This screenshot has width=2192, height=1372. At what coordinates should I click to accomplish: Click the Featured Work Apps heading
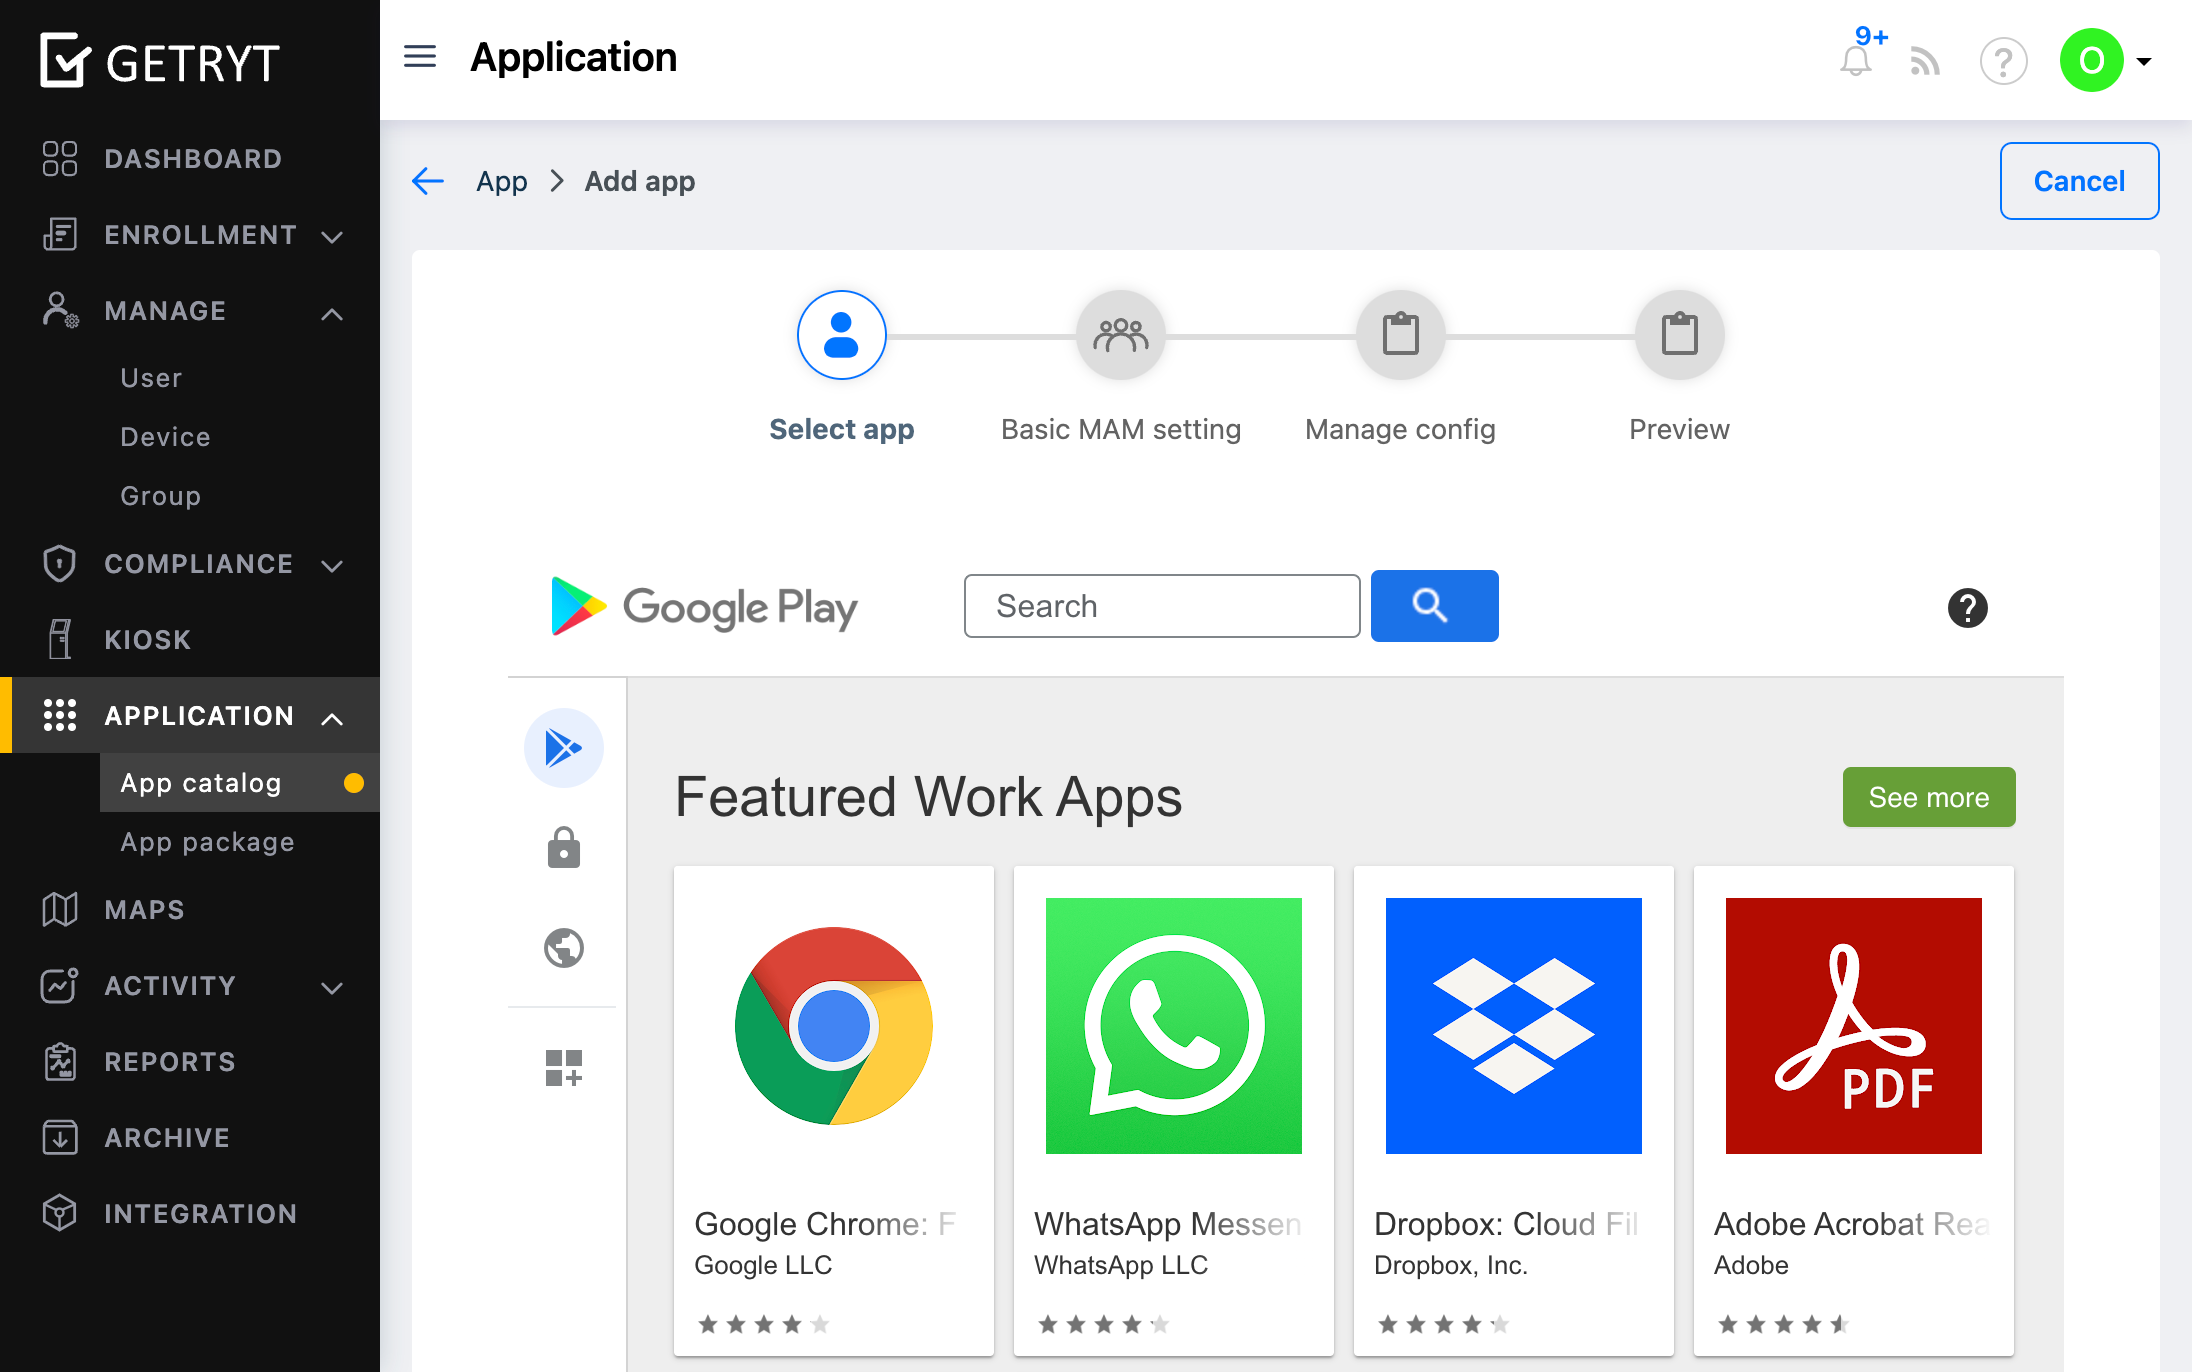(929, 797)
